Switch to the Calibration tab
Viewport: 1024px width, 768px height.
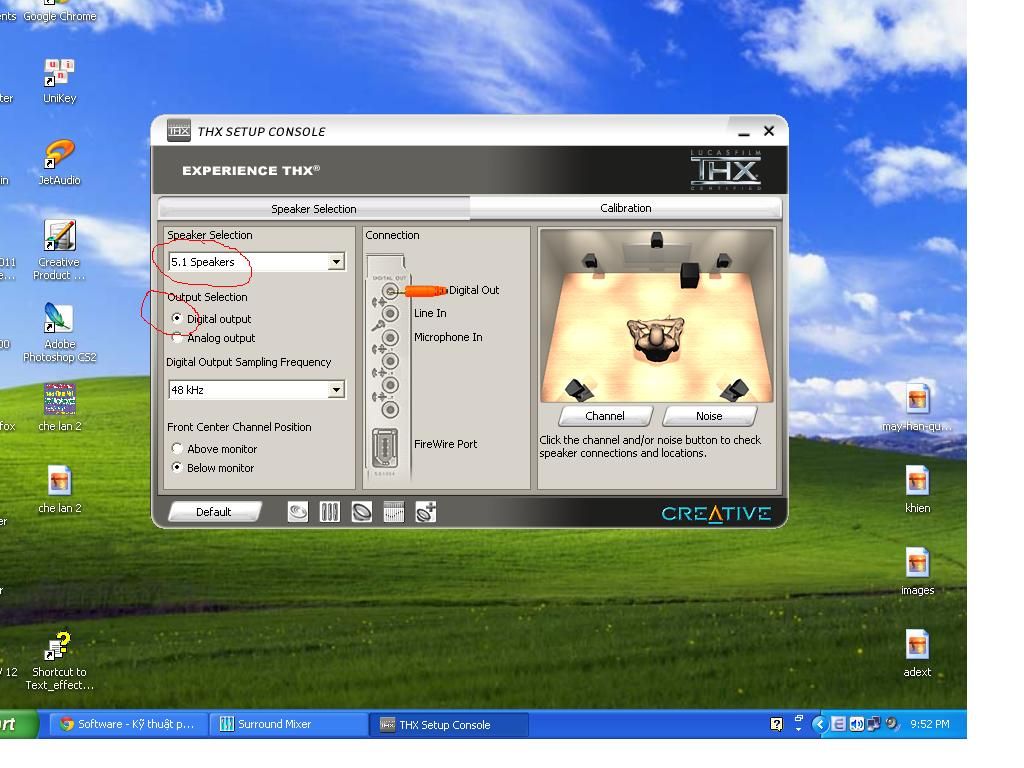tap(625, 208)
